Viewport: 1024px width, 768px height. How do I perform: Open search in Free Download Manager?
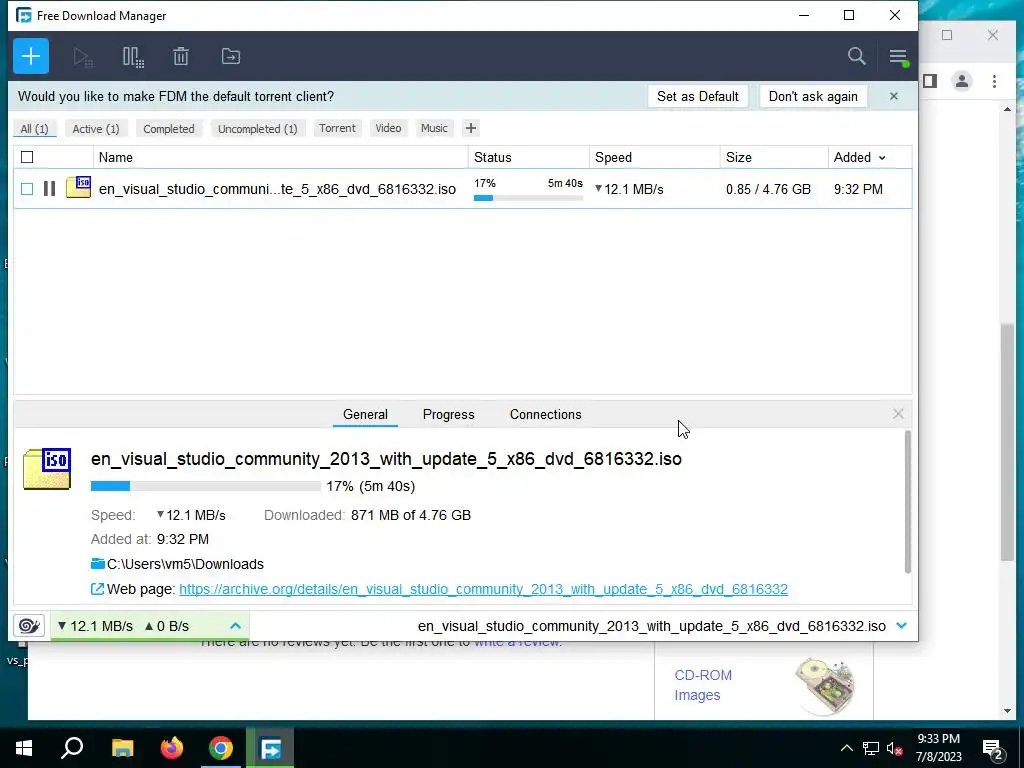point(856,56)
